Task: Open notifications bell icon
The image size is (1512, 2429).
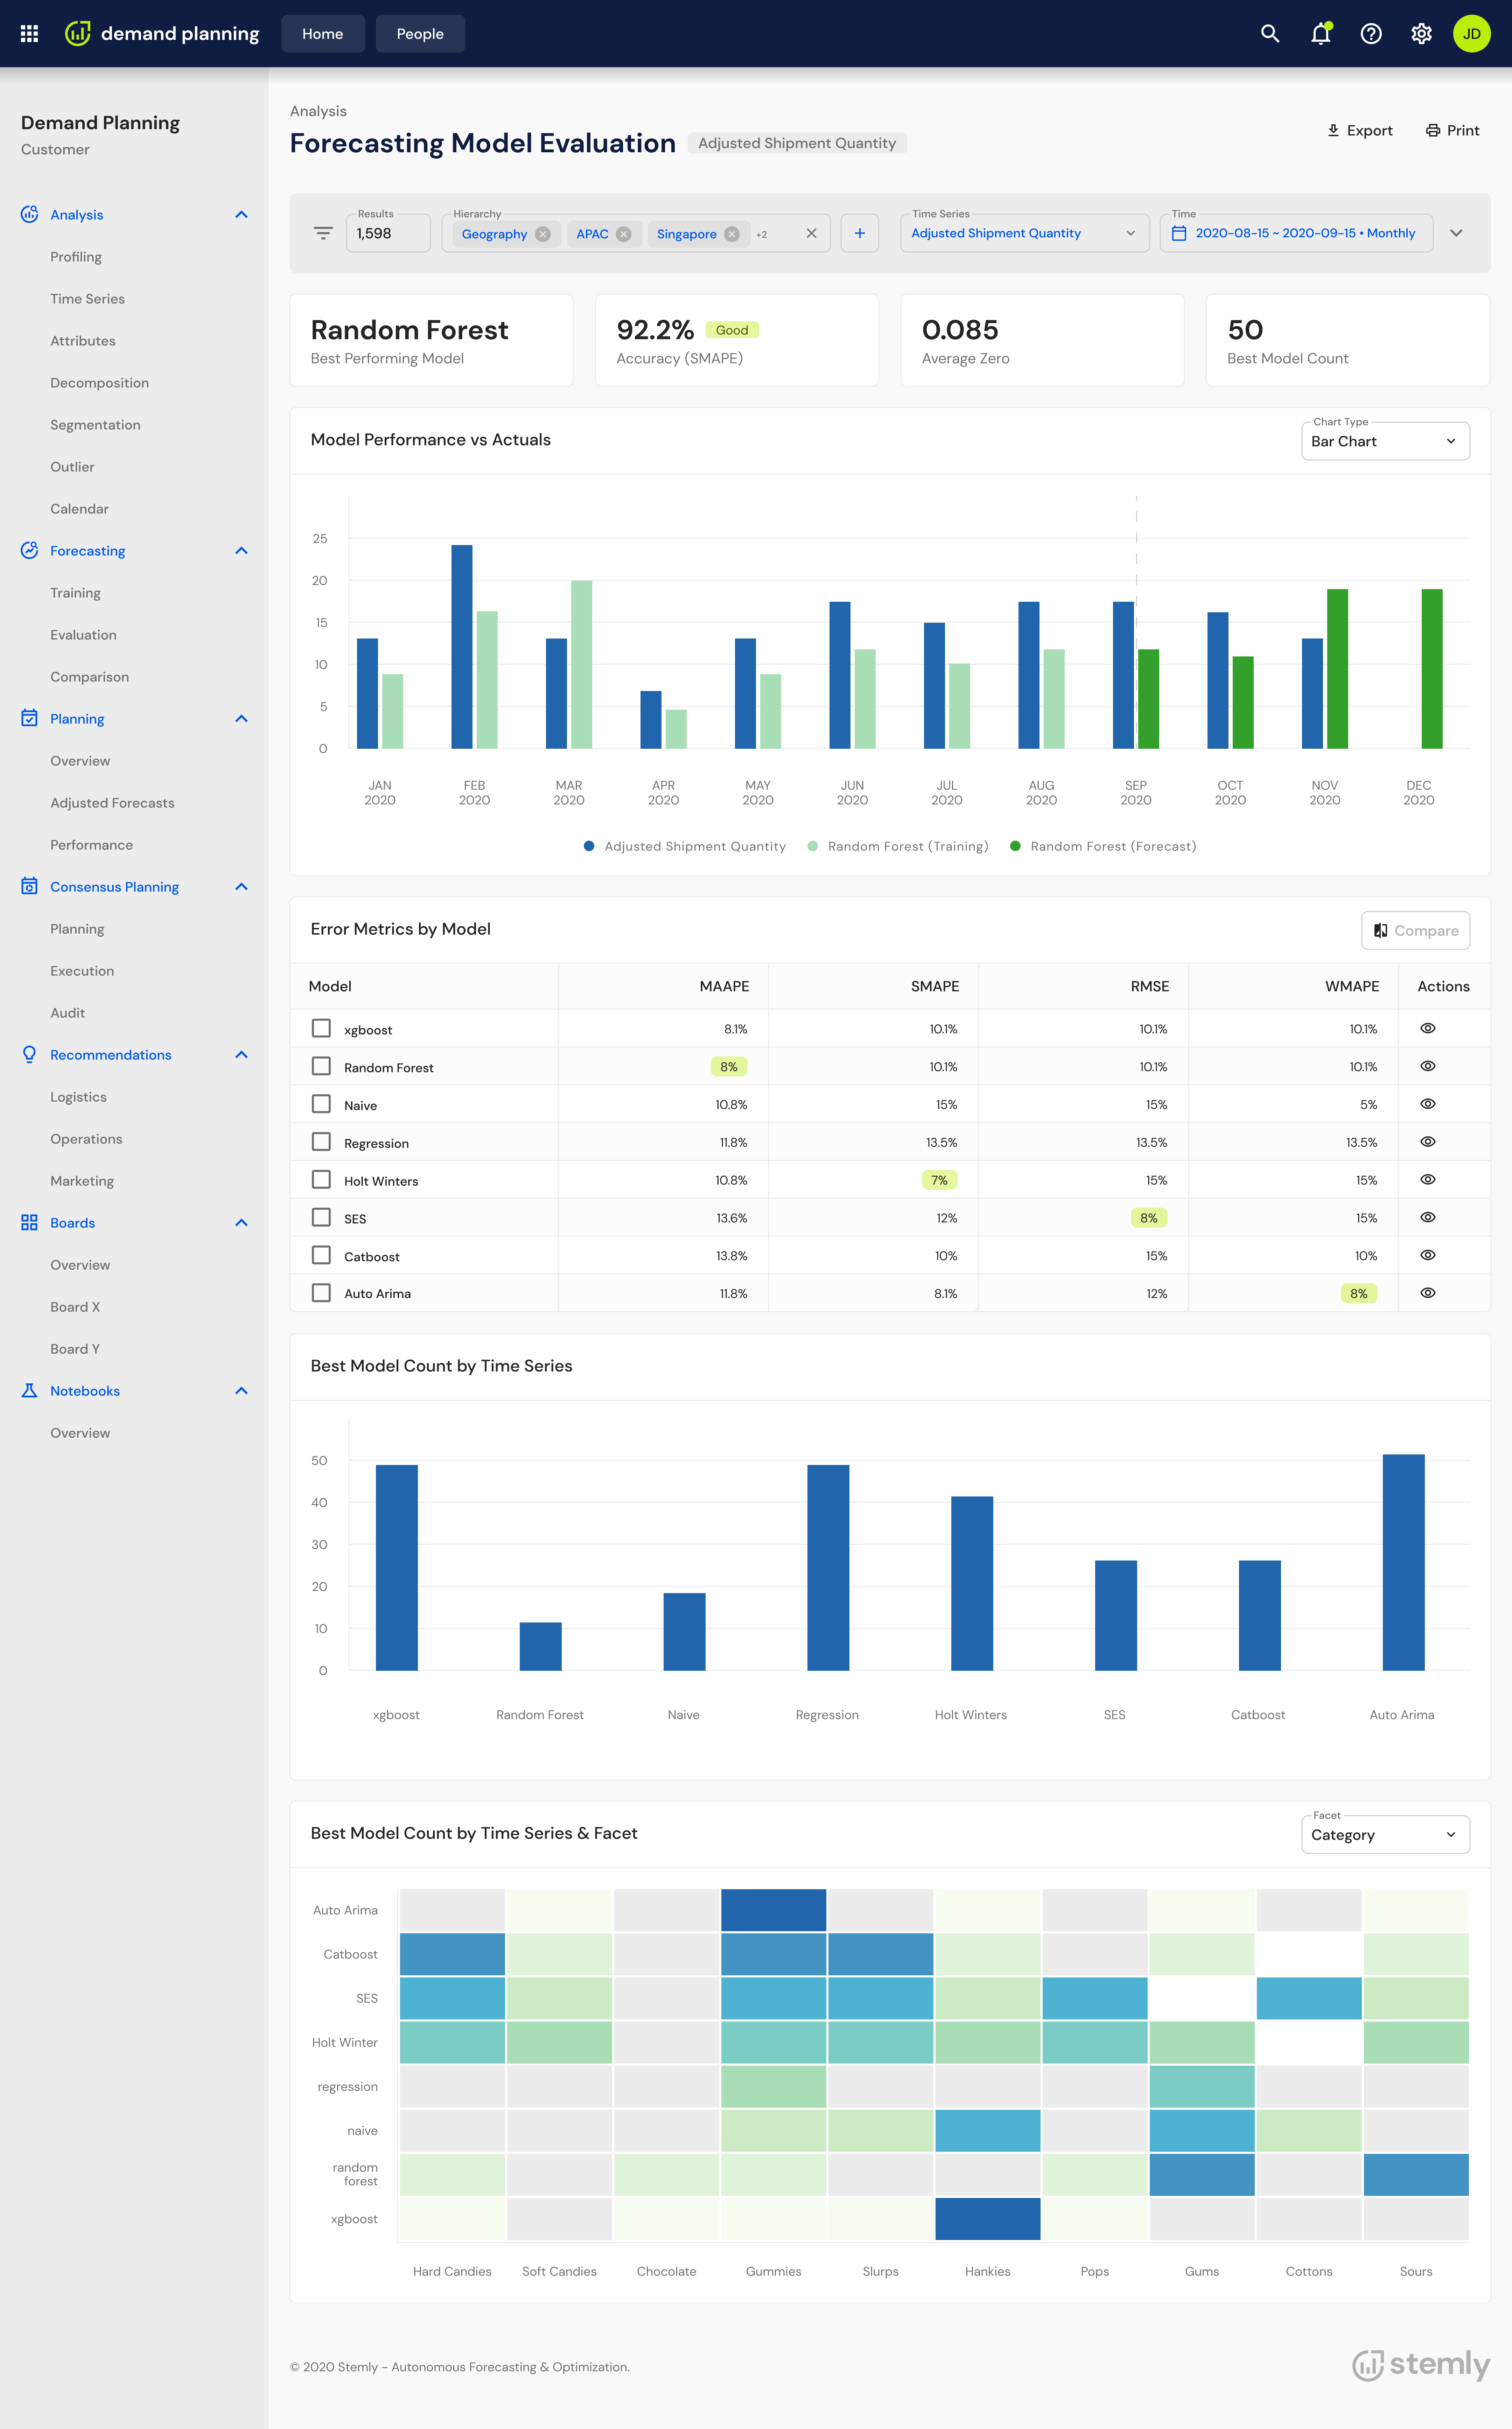Action: click(1321, 34)
